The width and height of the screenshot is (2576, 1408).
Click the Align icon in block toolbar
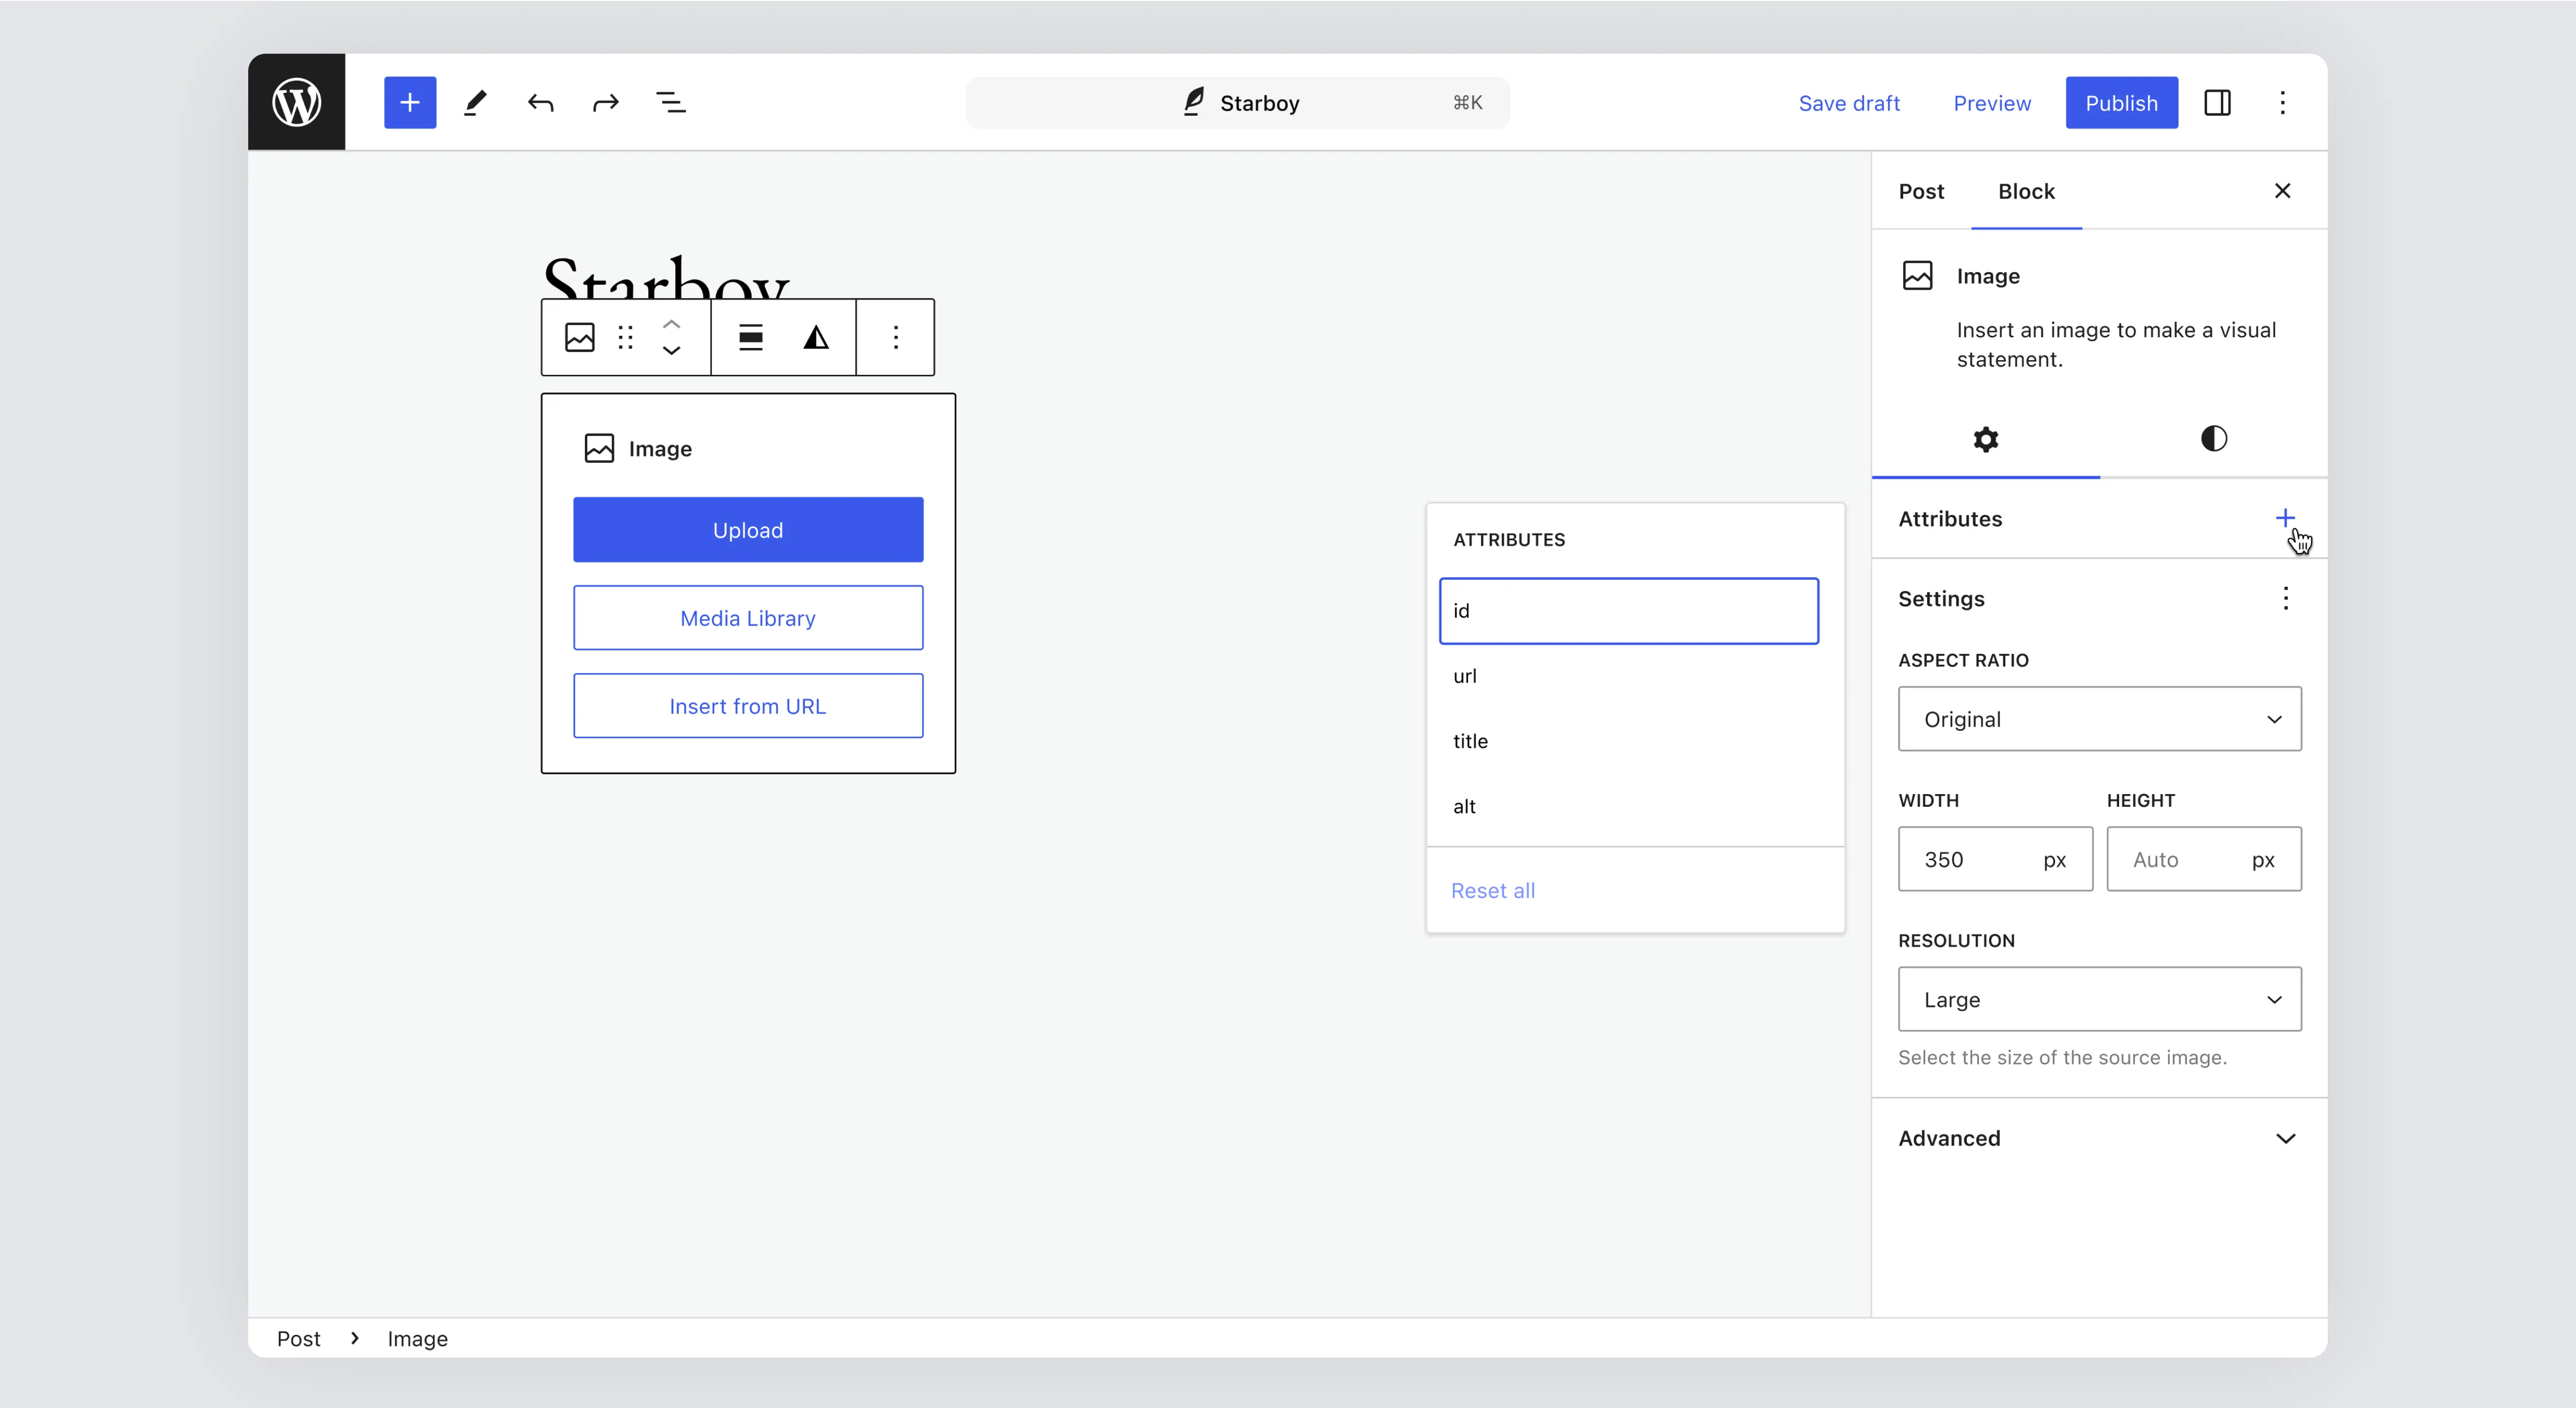[x=750, y=337]
